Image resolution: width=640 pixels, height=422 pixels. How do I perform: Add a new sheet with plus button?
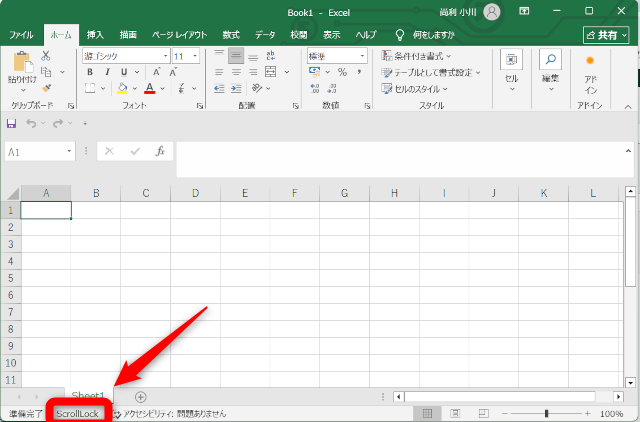pyautogui.click(x=140, y=397)
